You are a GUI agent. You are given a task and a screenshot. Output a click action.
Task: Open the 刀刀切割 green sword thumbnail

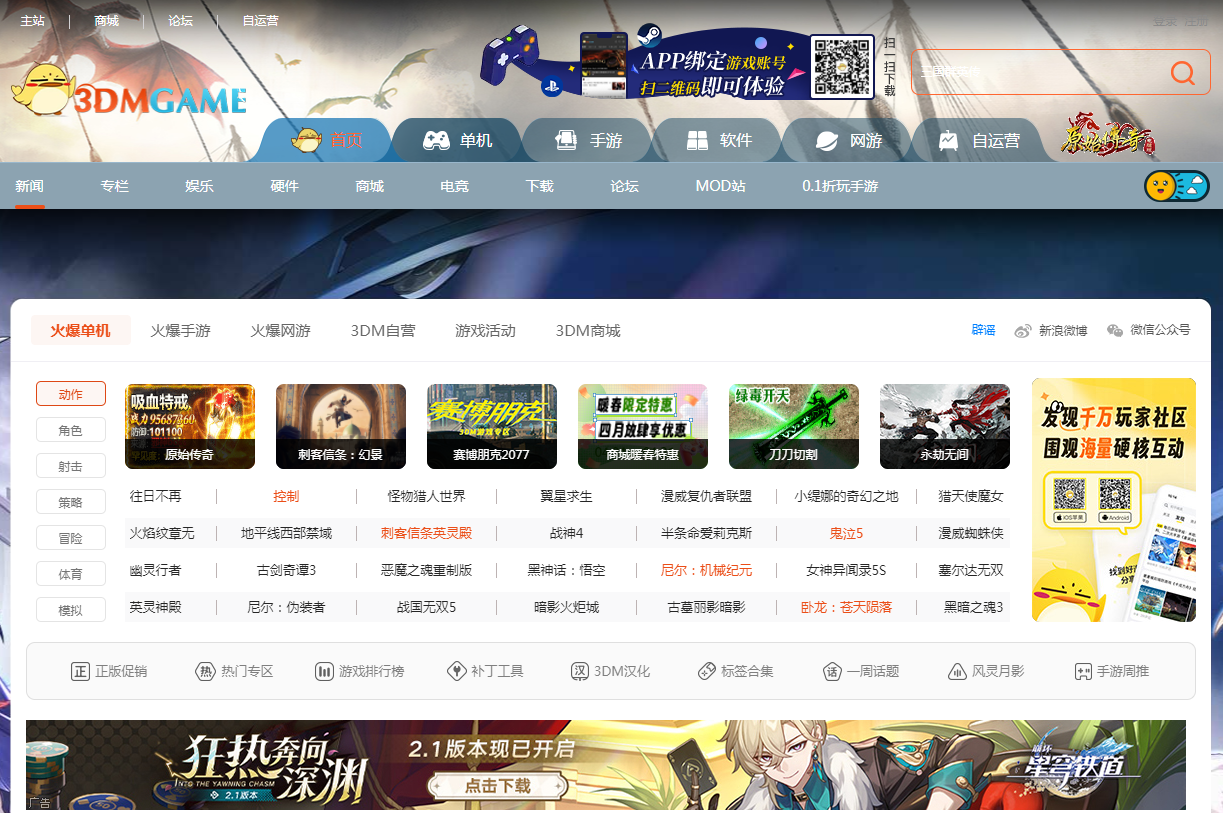pos(794,427)
